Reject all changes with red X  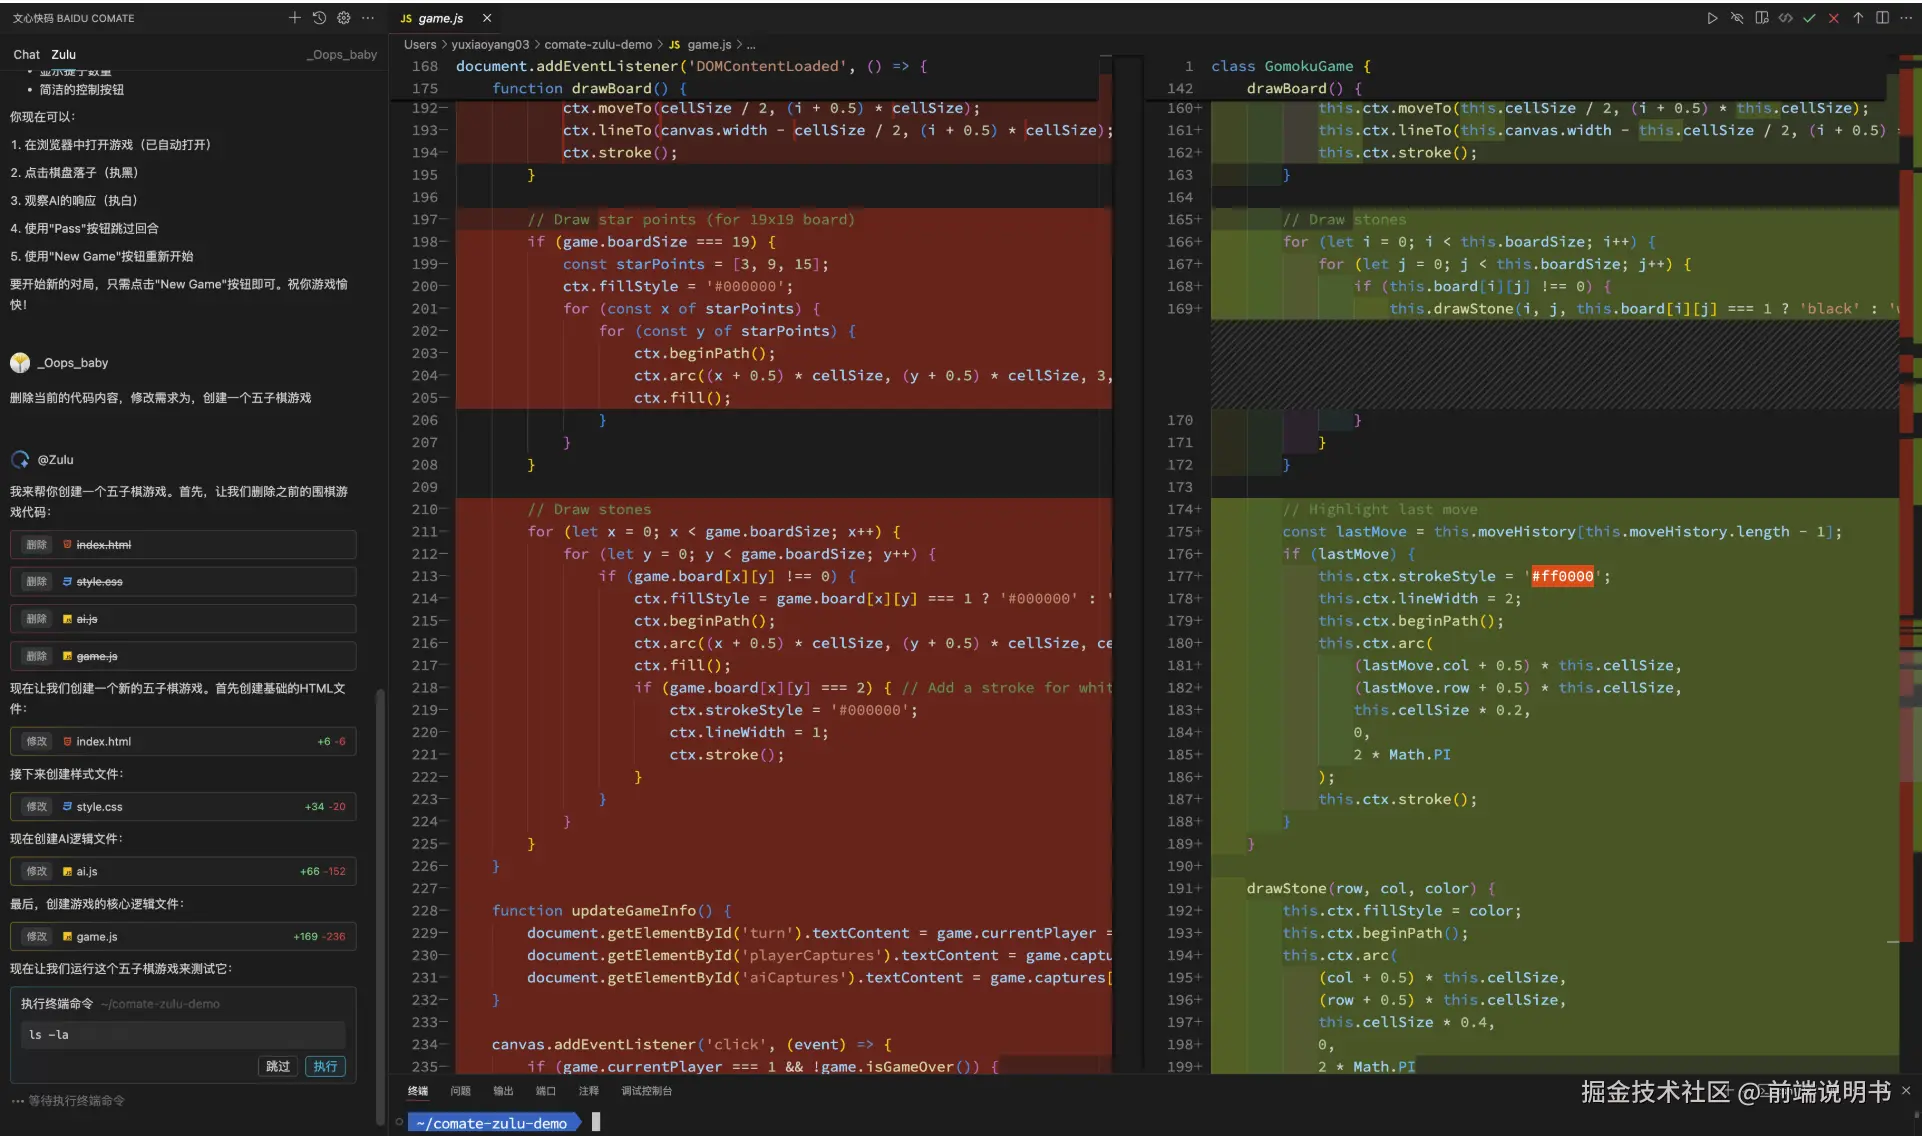pos(1833,18)
